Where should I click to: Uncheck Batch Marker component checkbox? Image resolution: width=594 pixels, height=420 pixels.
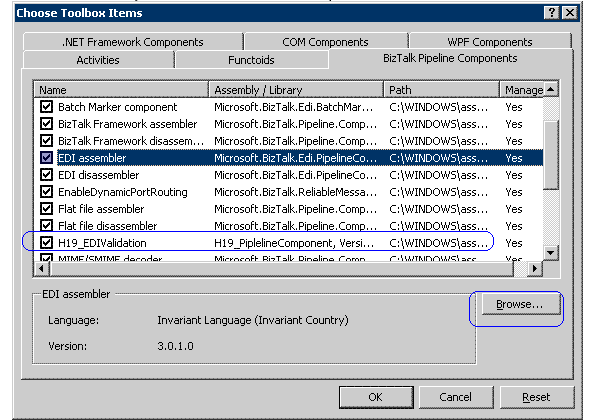(x=47, y=107)
